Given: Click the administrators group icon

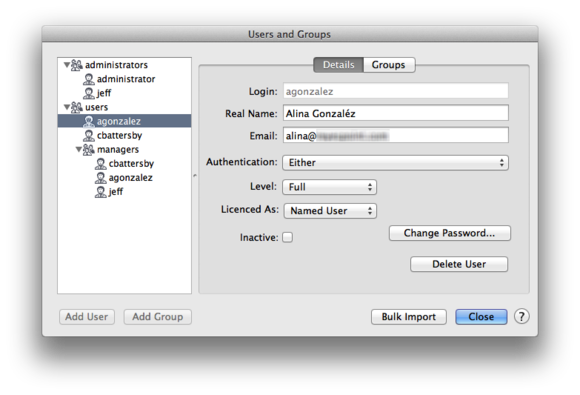Looking at the screenshot, I should click(x=77, y=65).
